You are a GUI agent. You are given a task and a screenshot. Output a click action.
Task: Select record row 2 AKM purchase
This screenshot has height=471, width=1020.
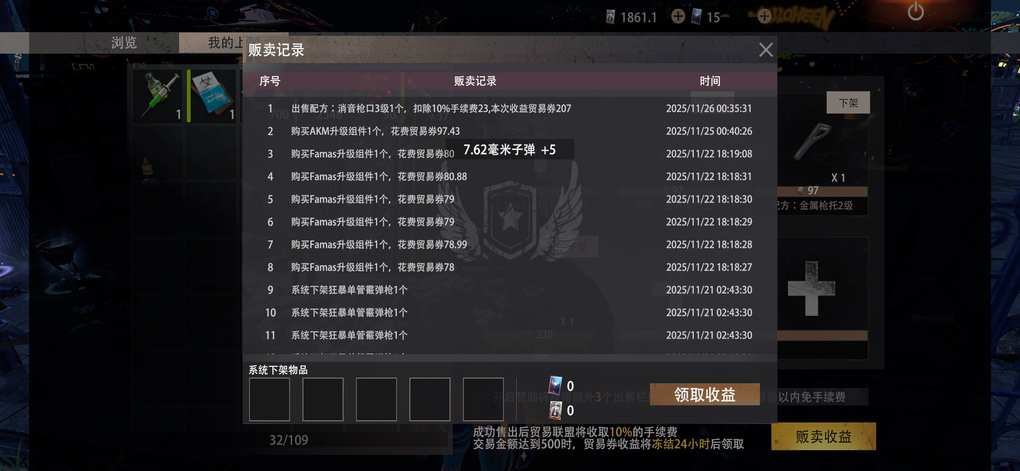pos(510,131)
